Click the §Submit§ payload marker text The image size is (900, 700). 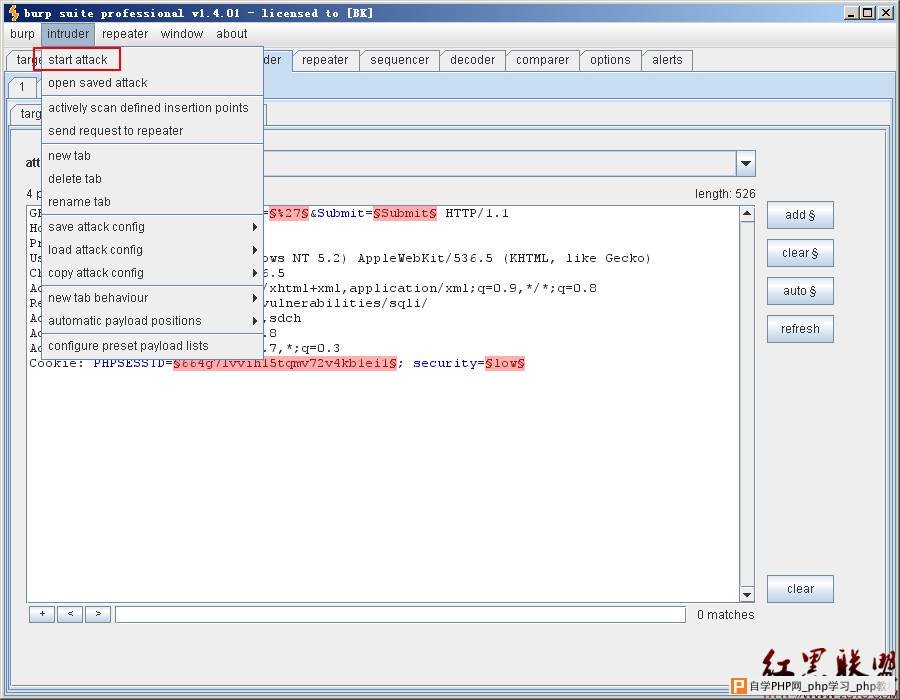pos(405,213)
